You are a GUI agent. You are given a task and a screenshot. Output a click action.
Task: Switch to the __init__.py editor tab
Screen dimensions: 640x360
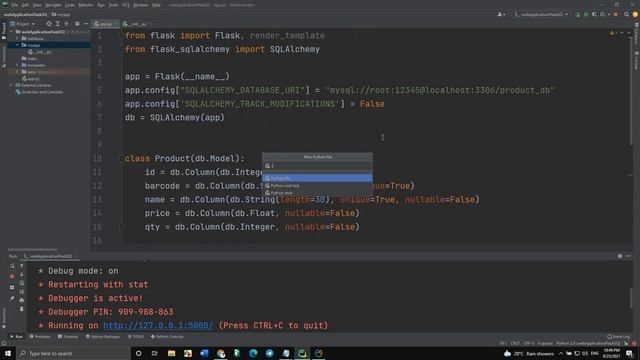click(x=135, y=24)
